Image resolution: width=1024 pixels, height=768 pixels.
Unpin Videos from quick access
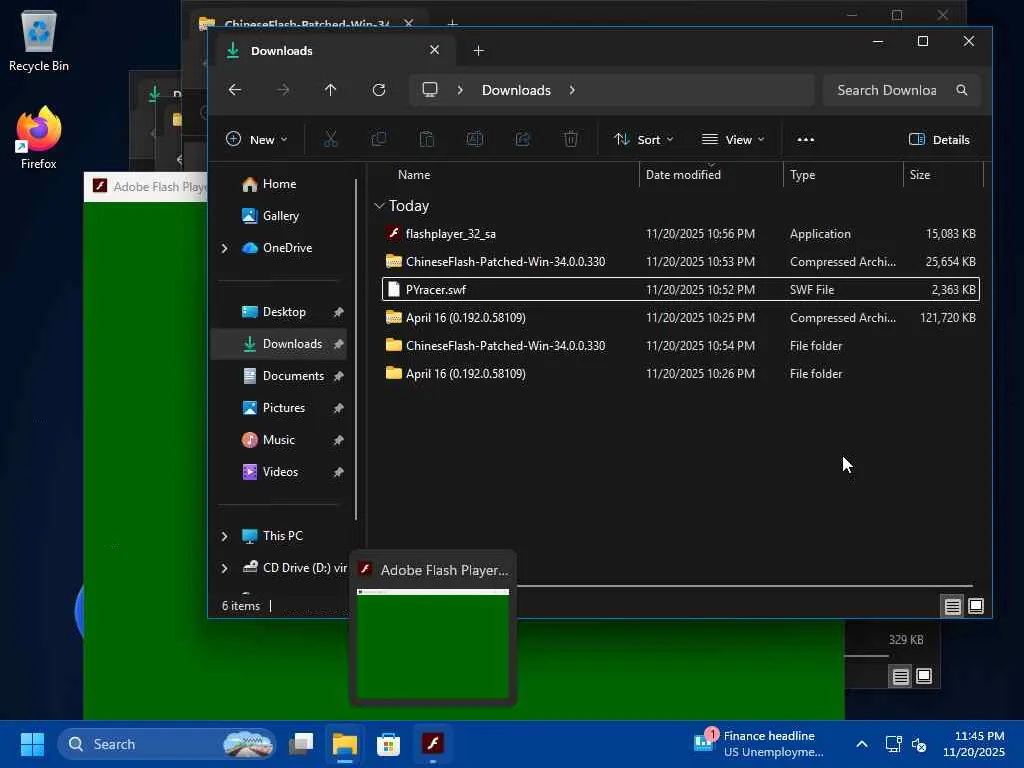coord(338,472)
